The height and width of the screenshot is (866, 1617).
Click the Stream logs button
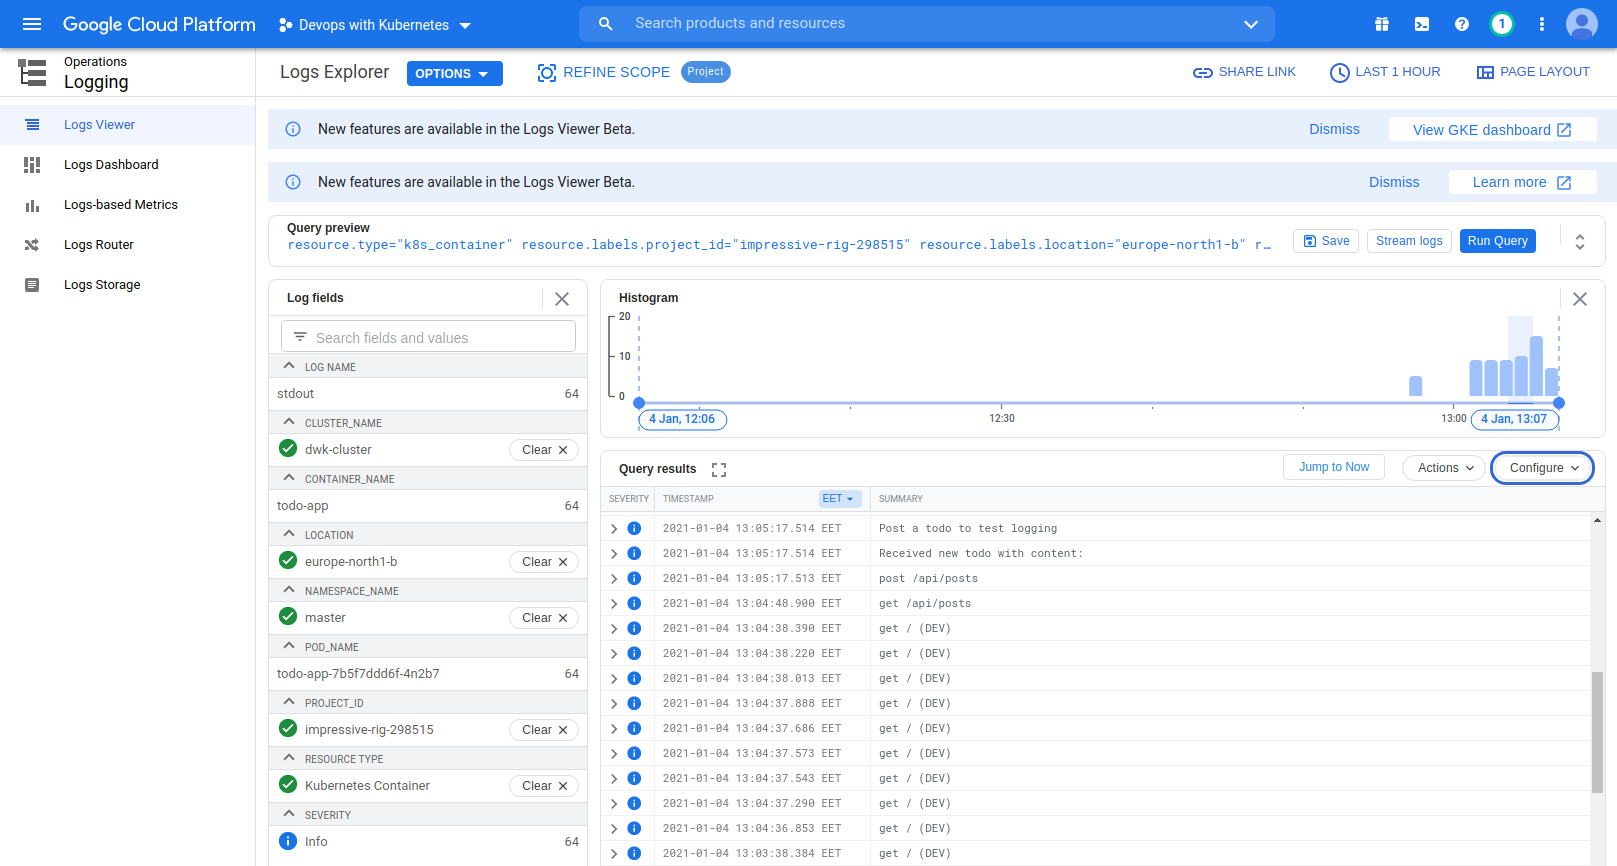pos(1409,241)
